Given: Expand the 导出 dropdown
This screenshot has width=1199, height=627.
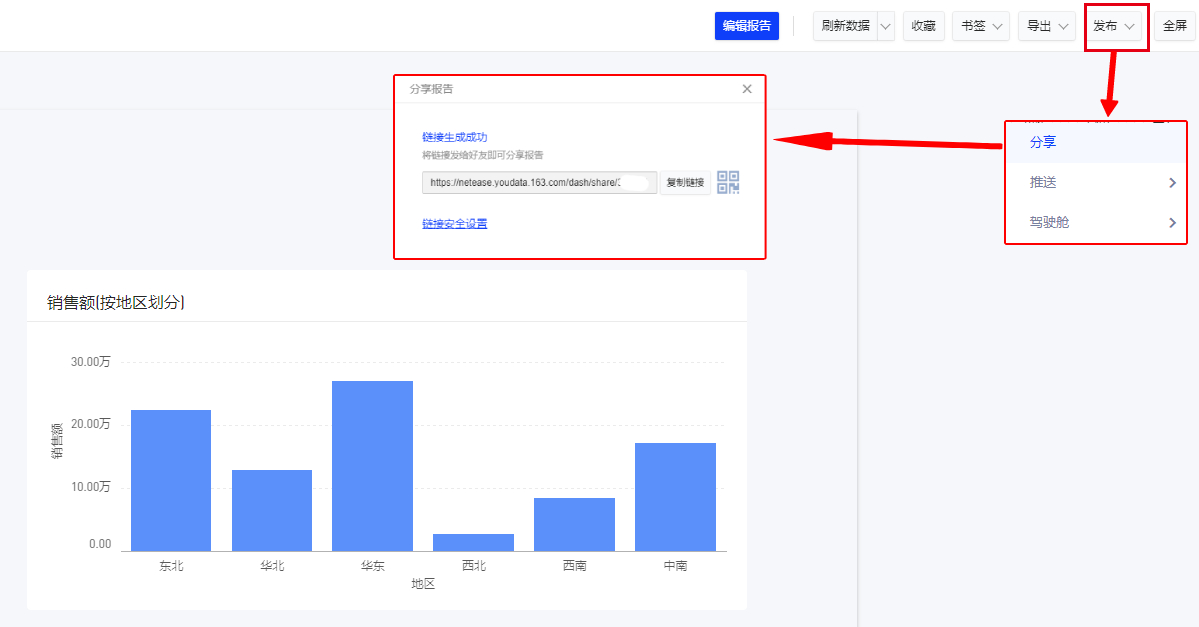Looking at the screenshot, I should point(1047,27).
